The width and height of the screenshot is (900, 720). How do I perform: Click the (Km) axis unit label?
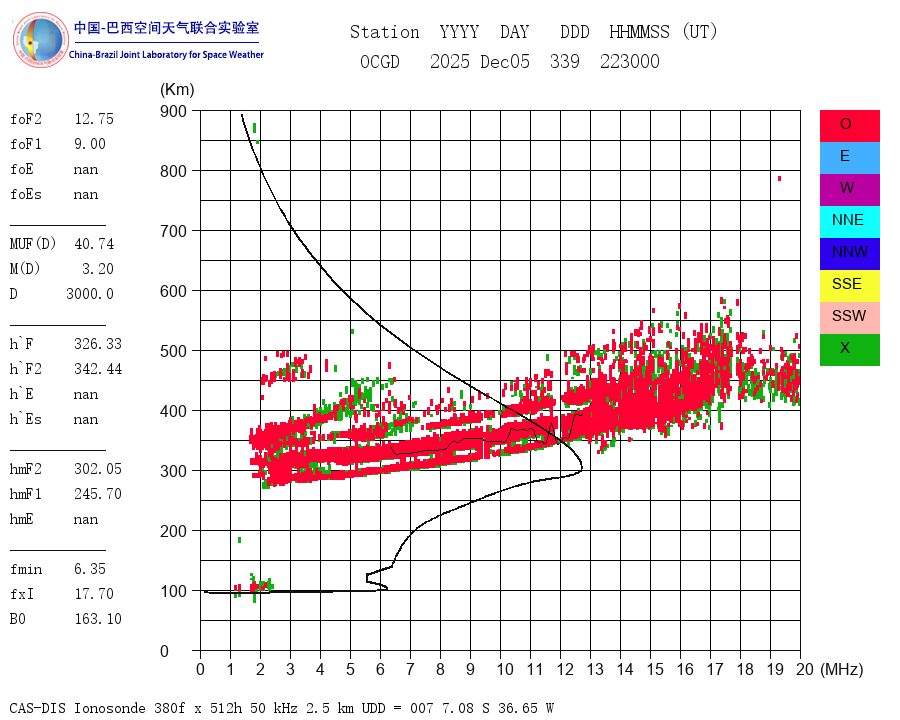(177, 90)
